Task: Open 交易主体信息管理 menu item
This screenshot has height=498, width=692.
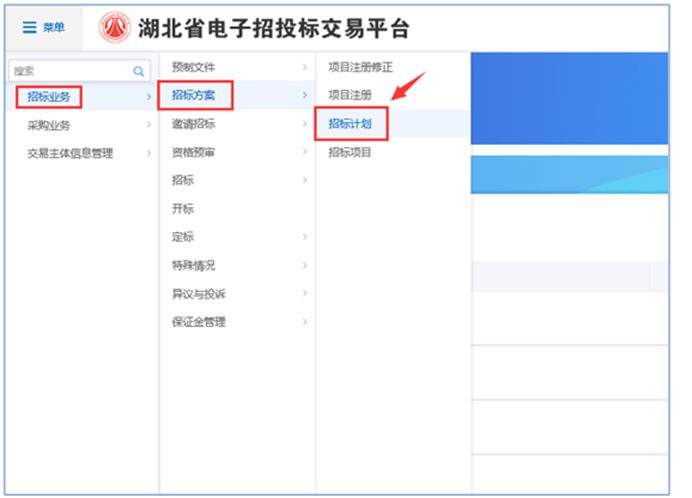Action: point(70,153)
